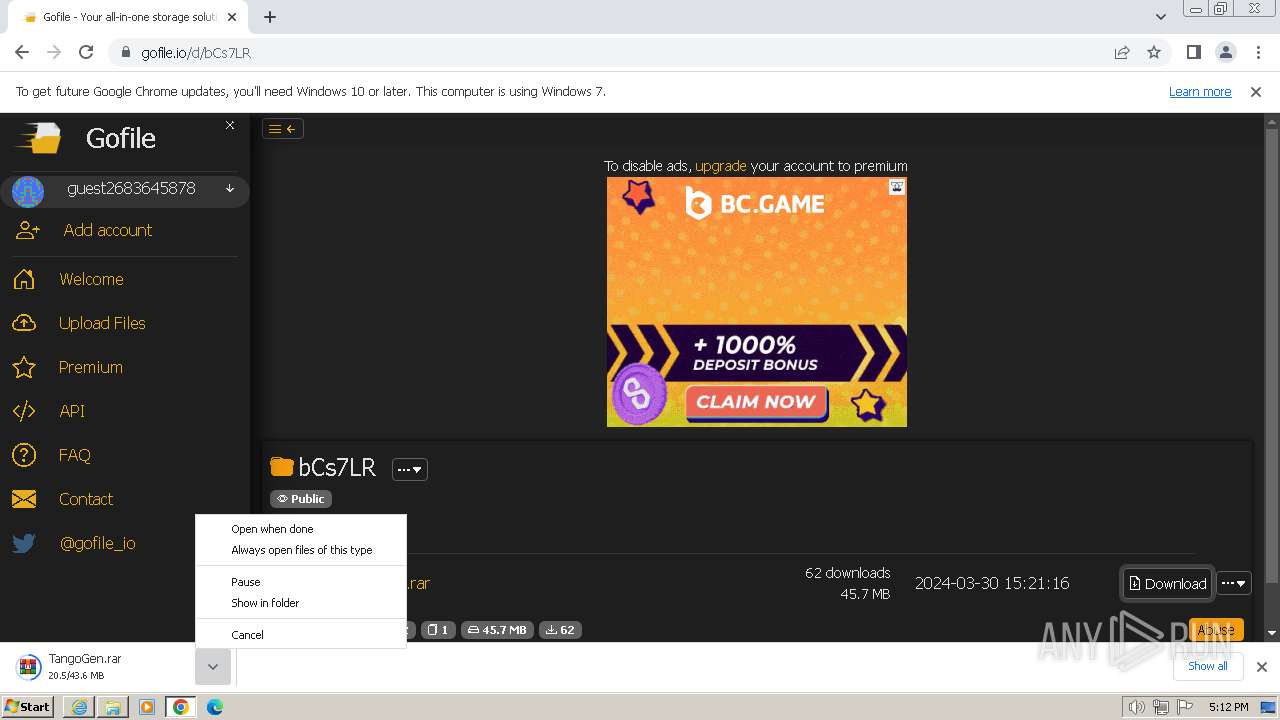Close the Gofile sidebar with X
1280x720 pixels.
230,125
